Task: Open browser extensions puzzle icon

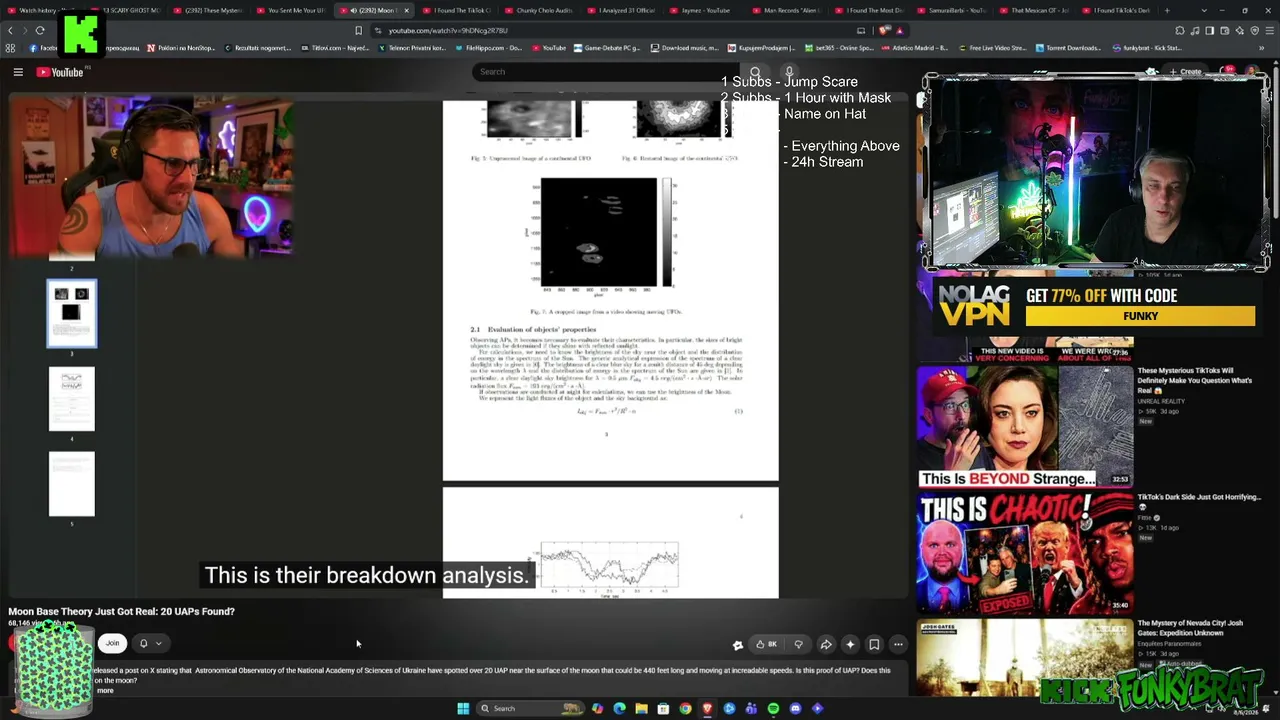Action: coord(1180,31)
